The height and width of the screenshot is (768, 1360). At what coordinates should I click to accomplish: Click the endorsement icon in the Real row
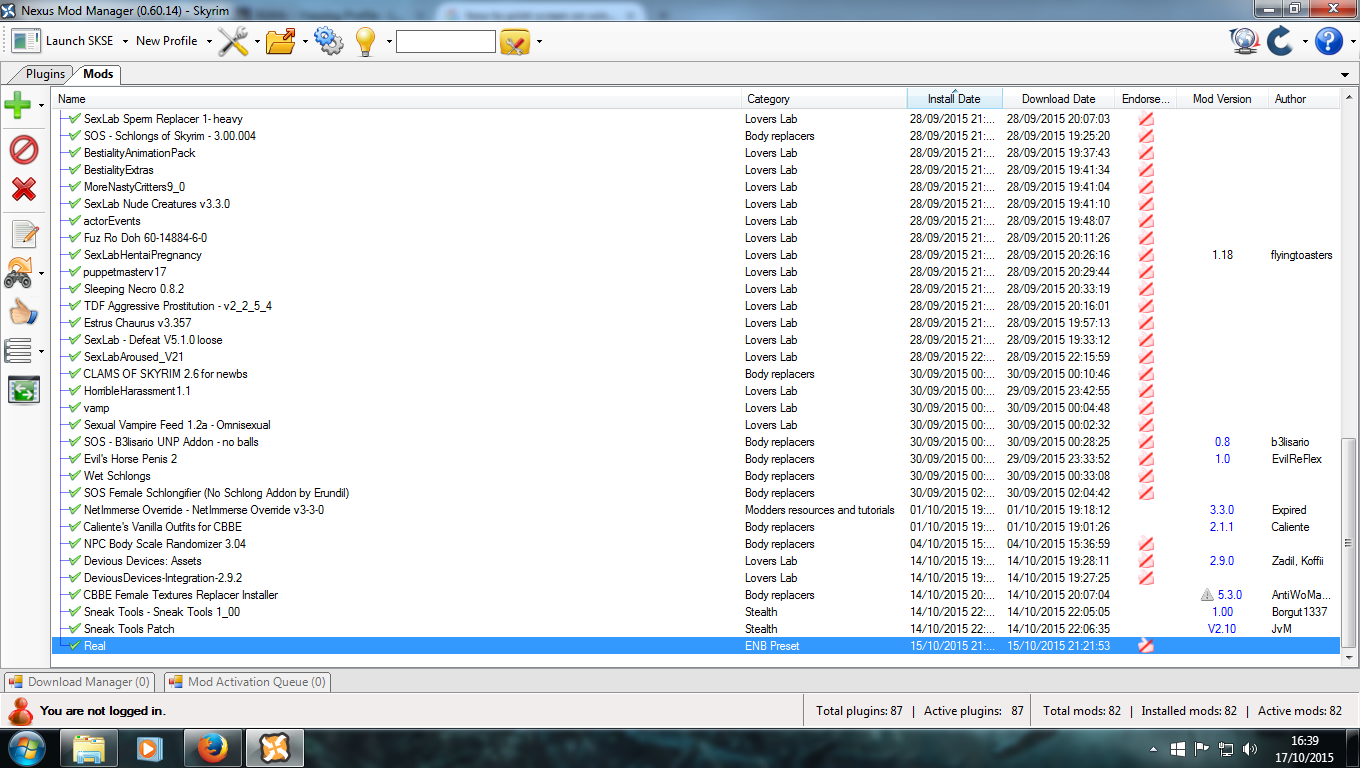pos(1146,646)
